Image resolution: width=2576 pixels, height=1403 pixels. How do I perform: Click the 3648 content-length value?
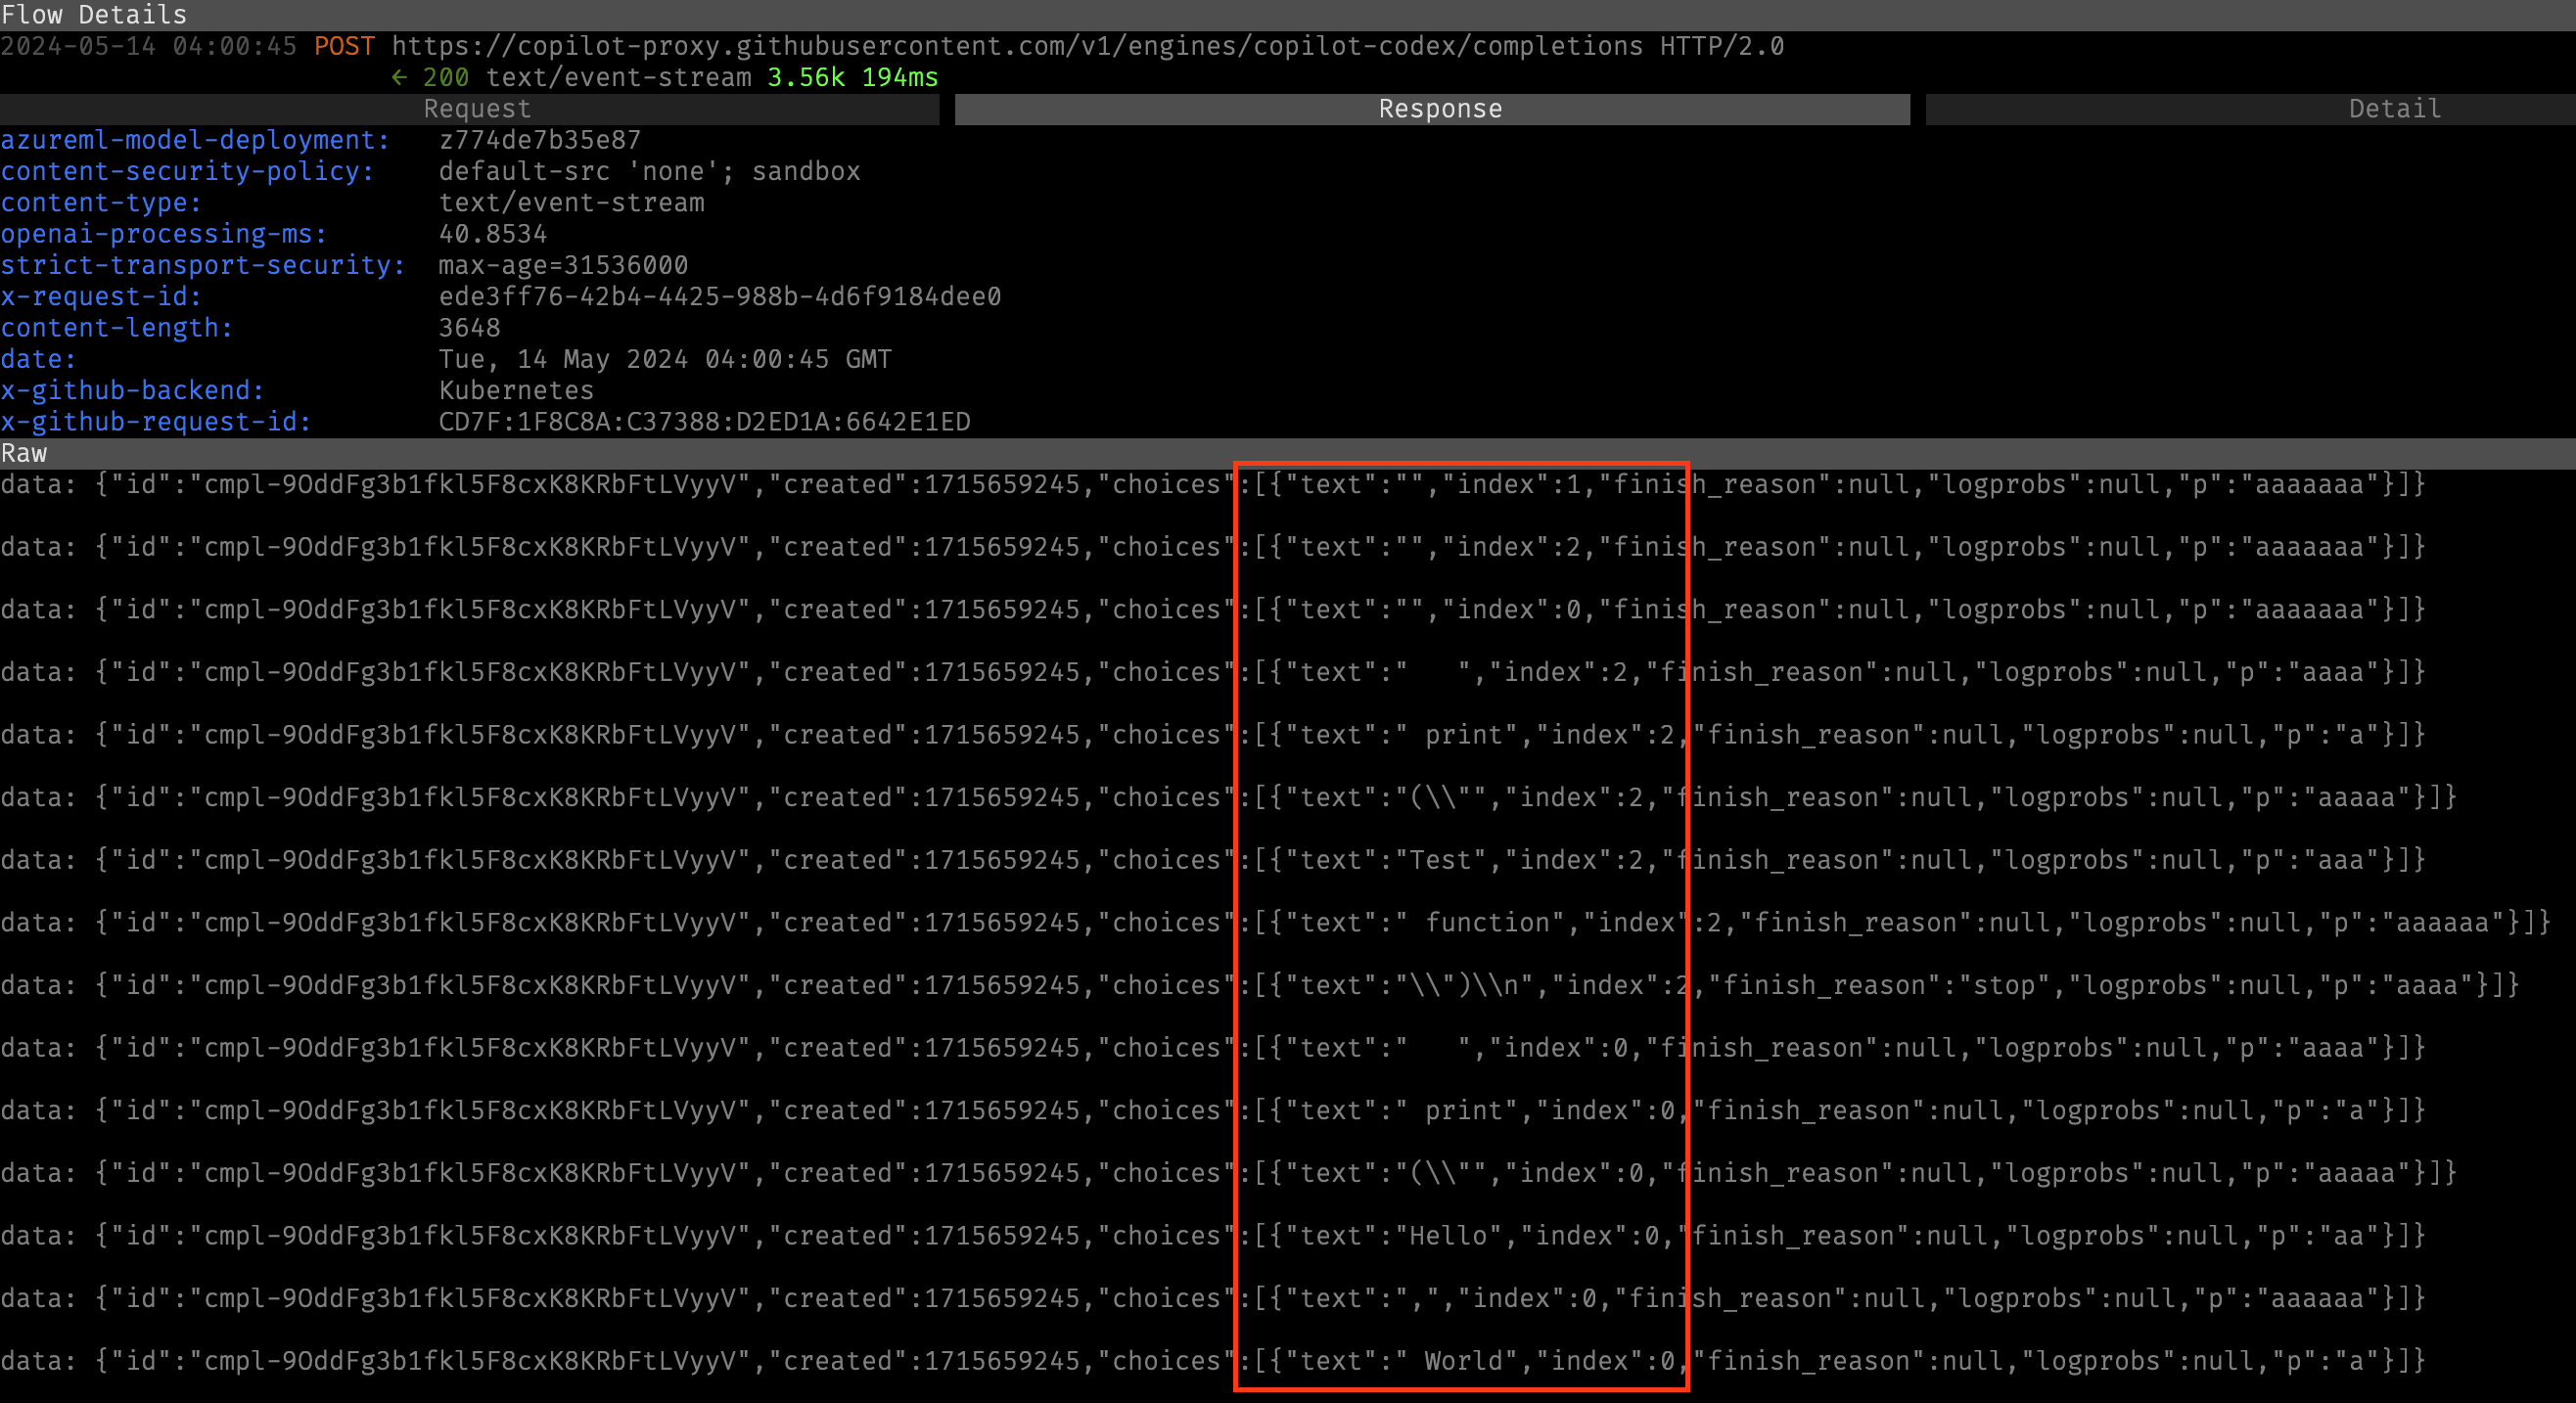pos(470,328)
